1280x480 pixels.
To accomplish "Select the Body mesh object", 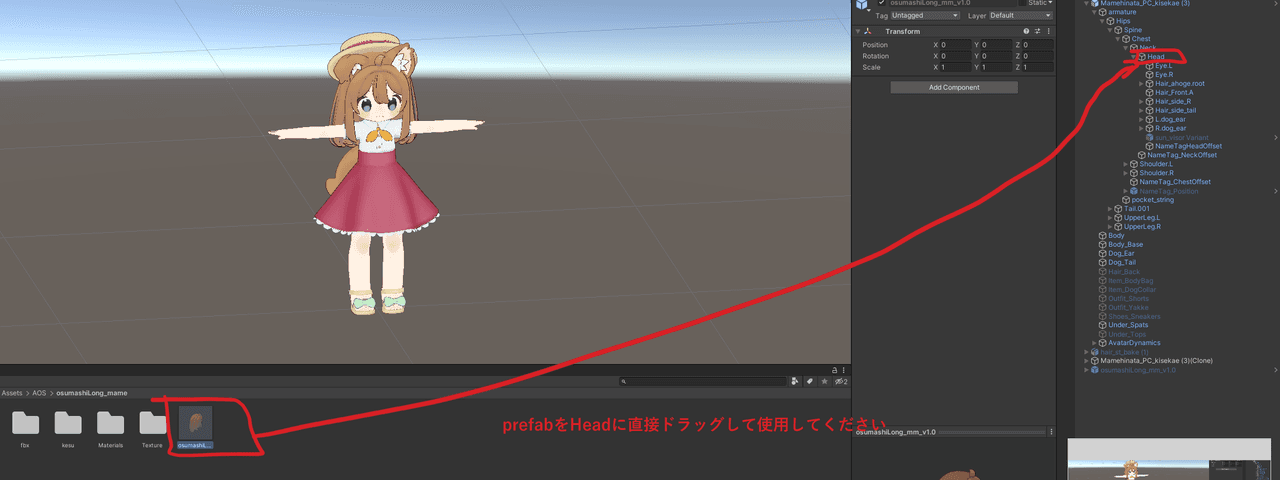I will (1116, 236).
